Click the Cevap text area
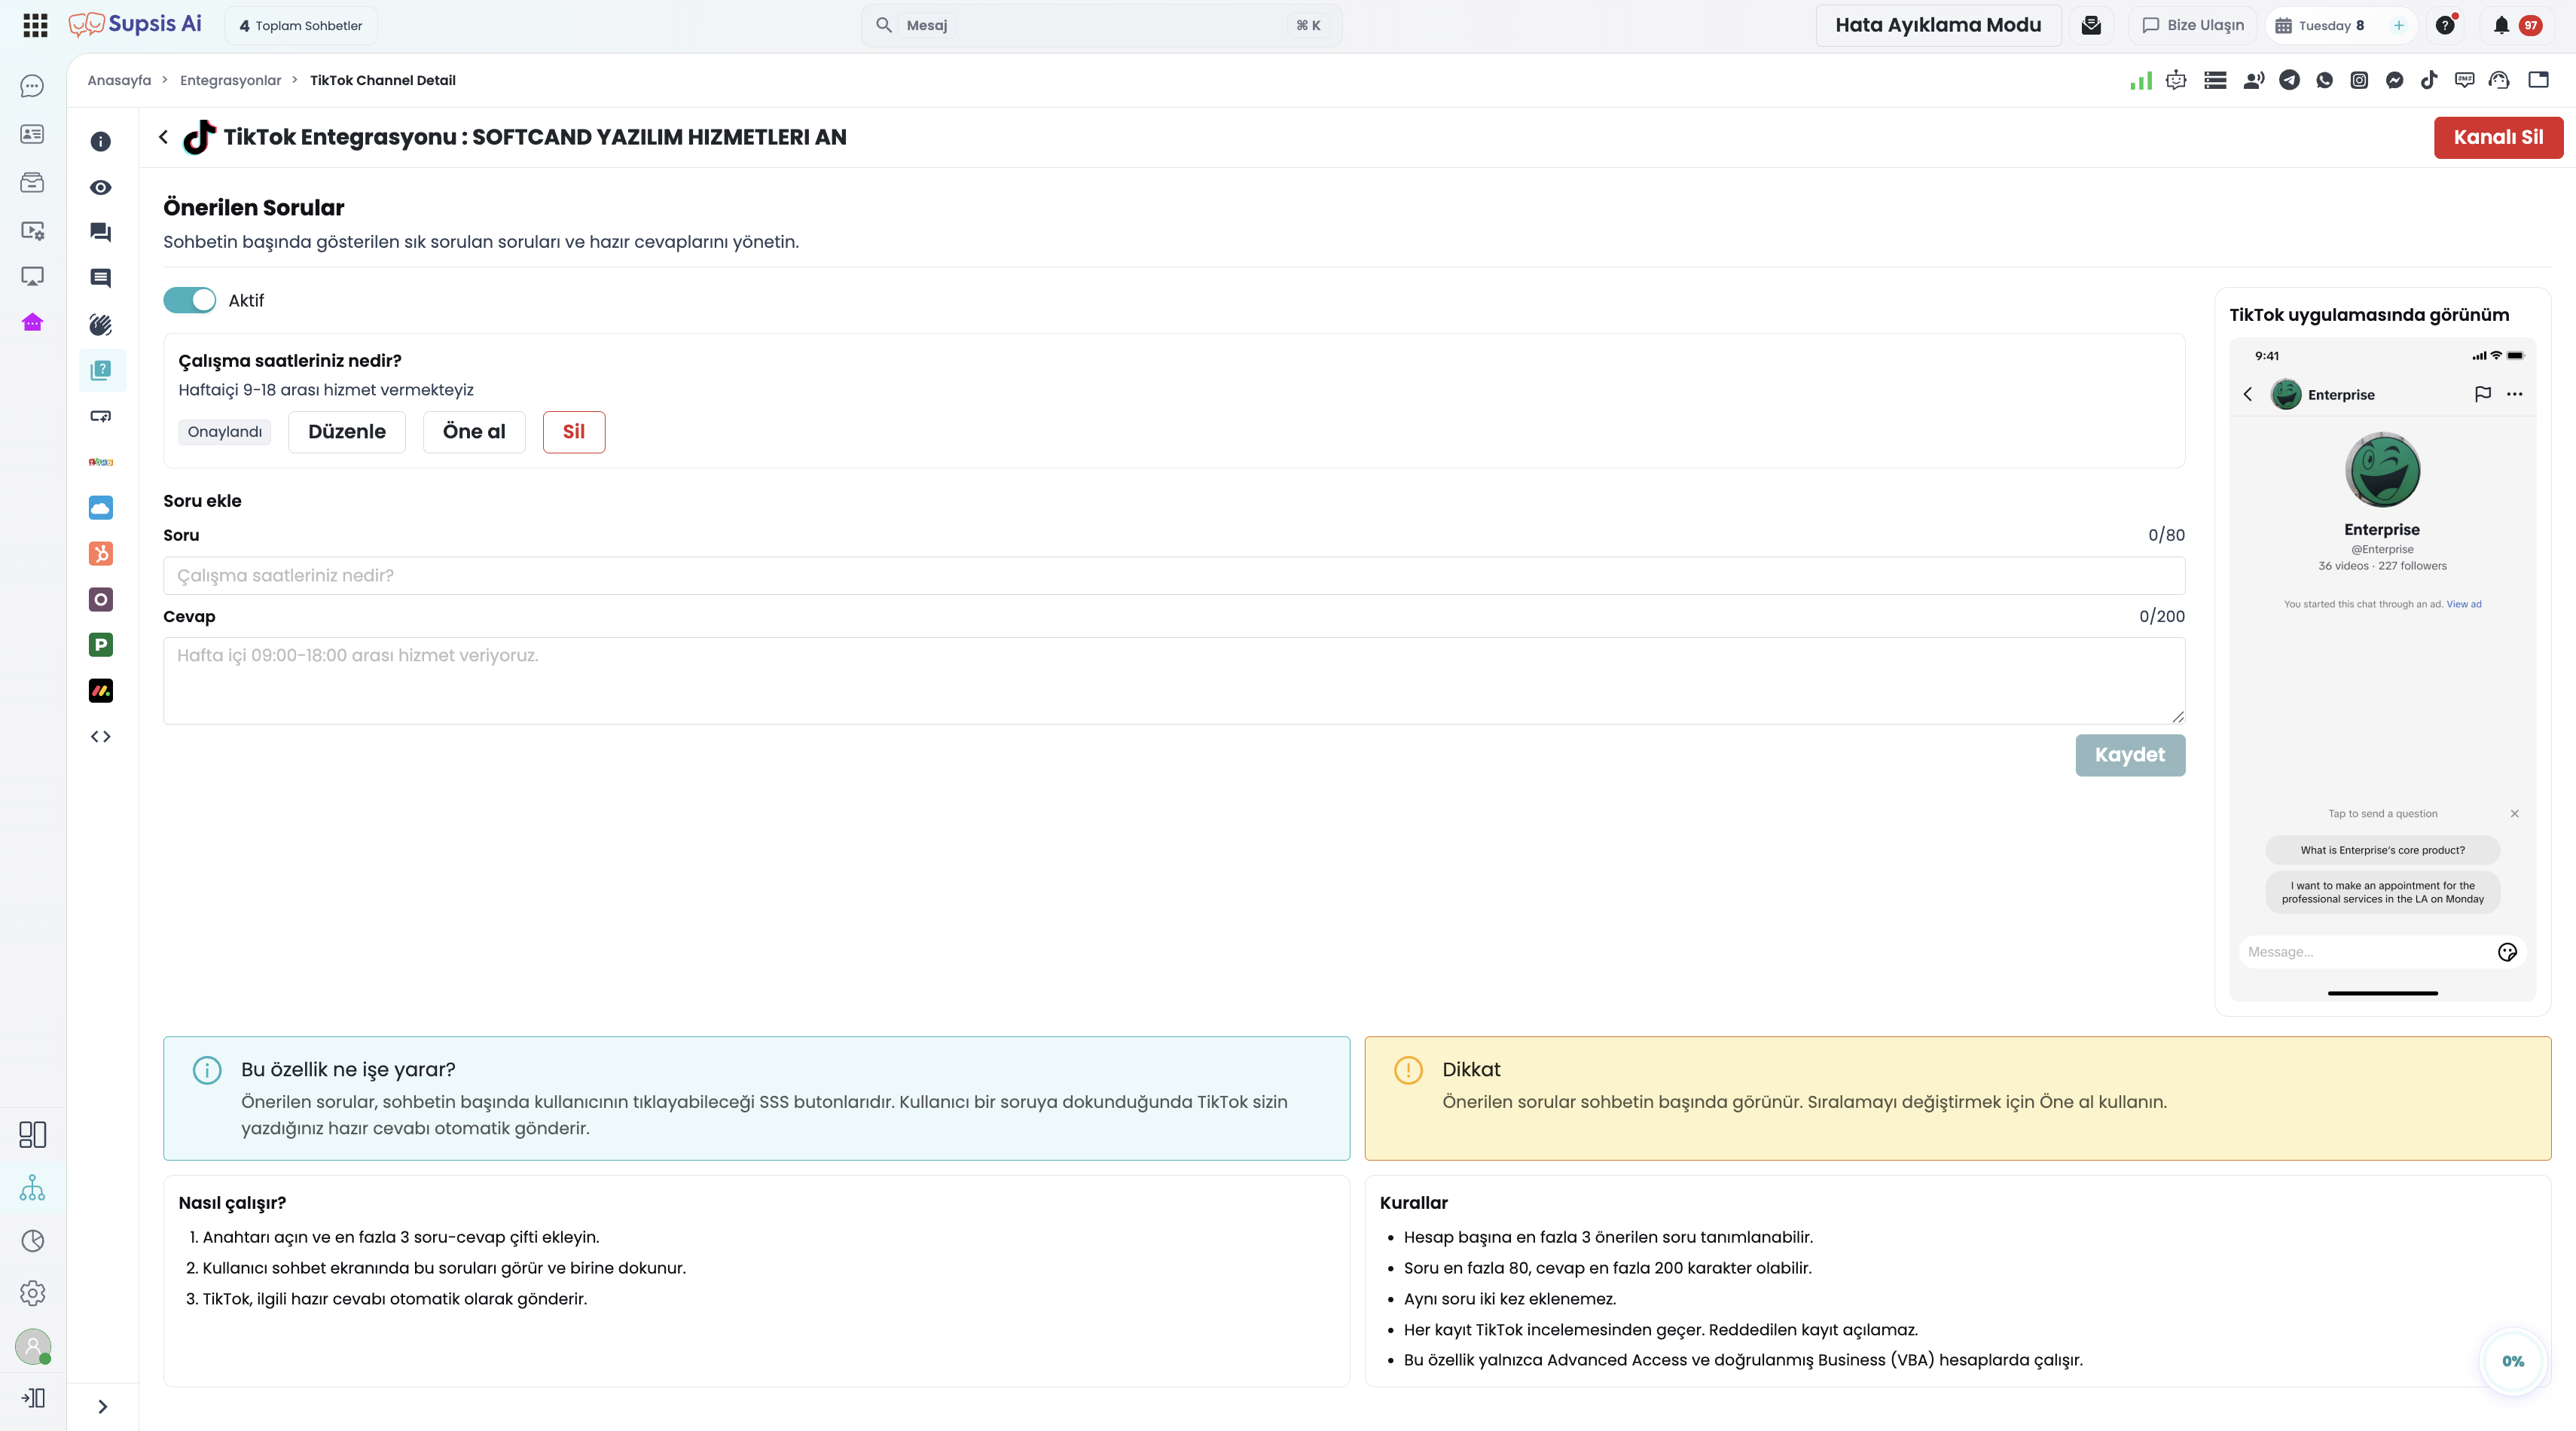2576x1431 pixels. coord(1174,681)
